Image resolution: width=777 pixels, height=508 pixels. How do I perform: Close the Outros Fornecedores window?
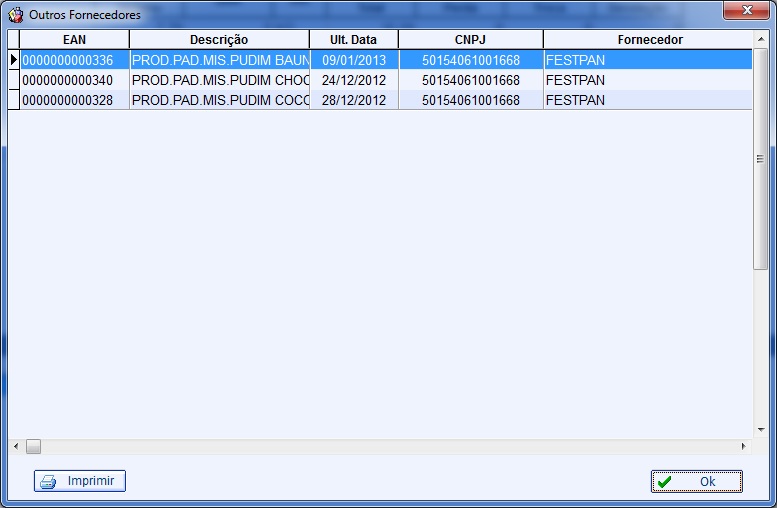pyautogui.click(x=747, y=10)
